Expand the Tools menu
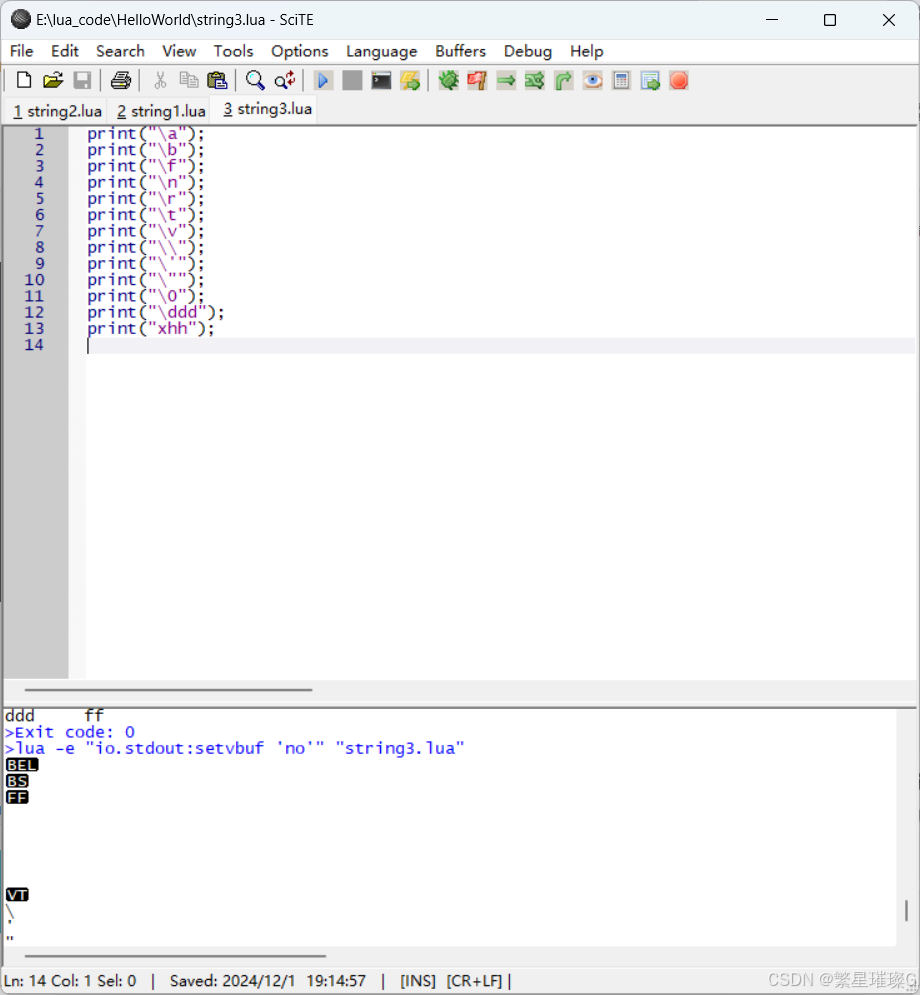The image size is (920, 995). click(233, 51)
